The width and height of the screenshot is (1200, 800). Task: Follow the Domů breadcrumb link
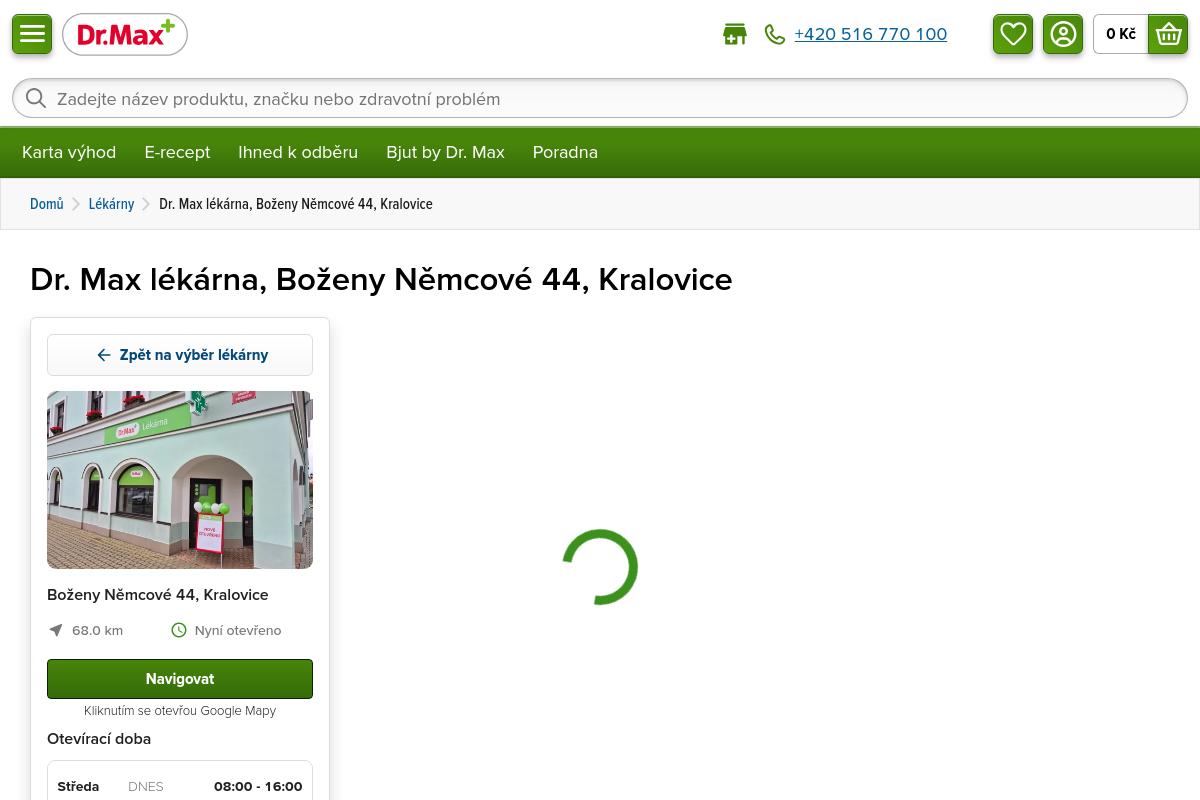pos(47,204)
